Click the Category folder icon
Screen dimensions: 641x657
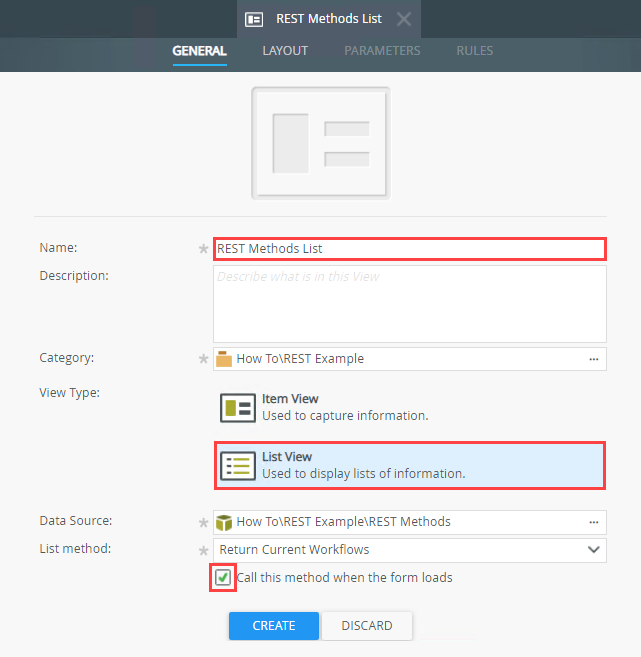(224, 359)
